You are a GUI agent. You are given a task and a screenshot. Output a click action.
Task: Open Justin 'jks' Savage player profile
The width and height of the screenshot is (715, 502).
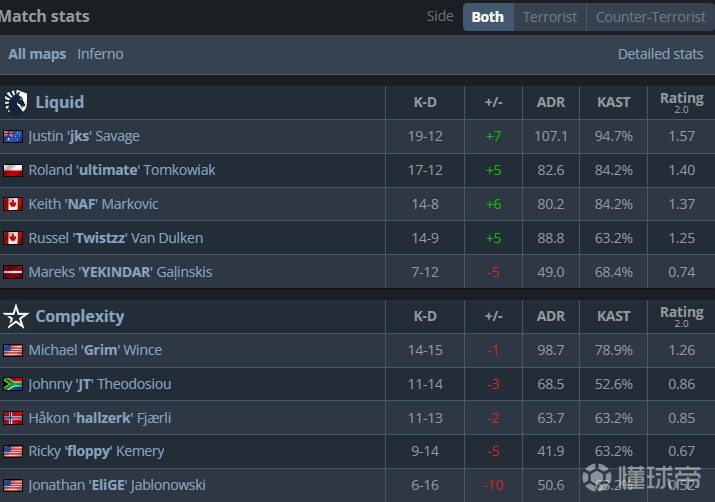click(84, 136)
